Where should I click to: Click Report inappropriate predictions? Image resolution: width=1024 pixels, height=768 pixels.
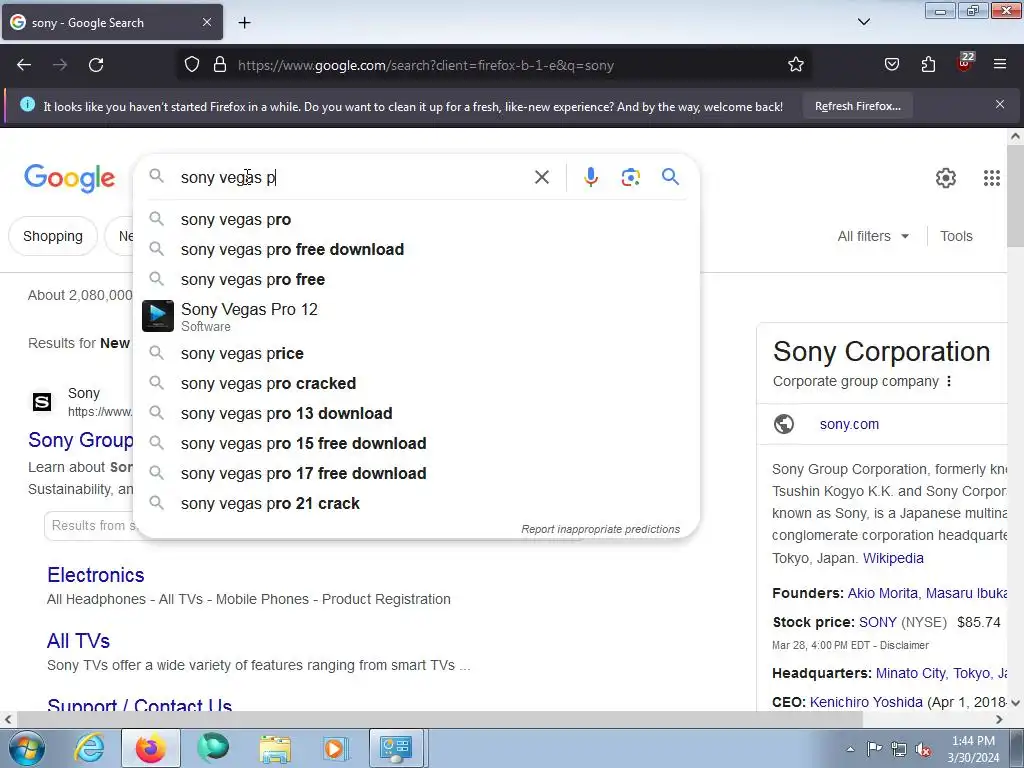point(600,529)
